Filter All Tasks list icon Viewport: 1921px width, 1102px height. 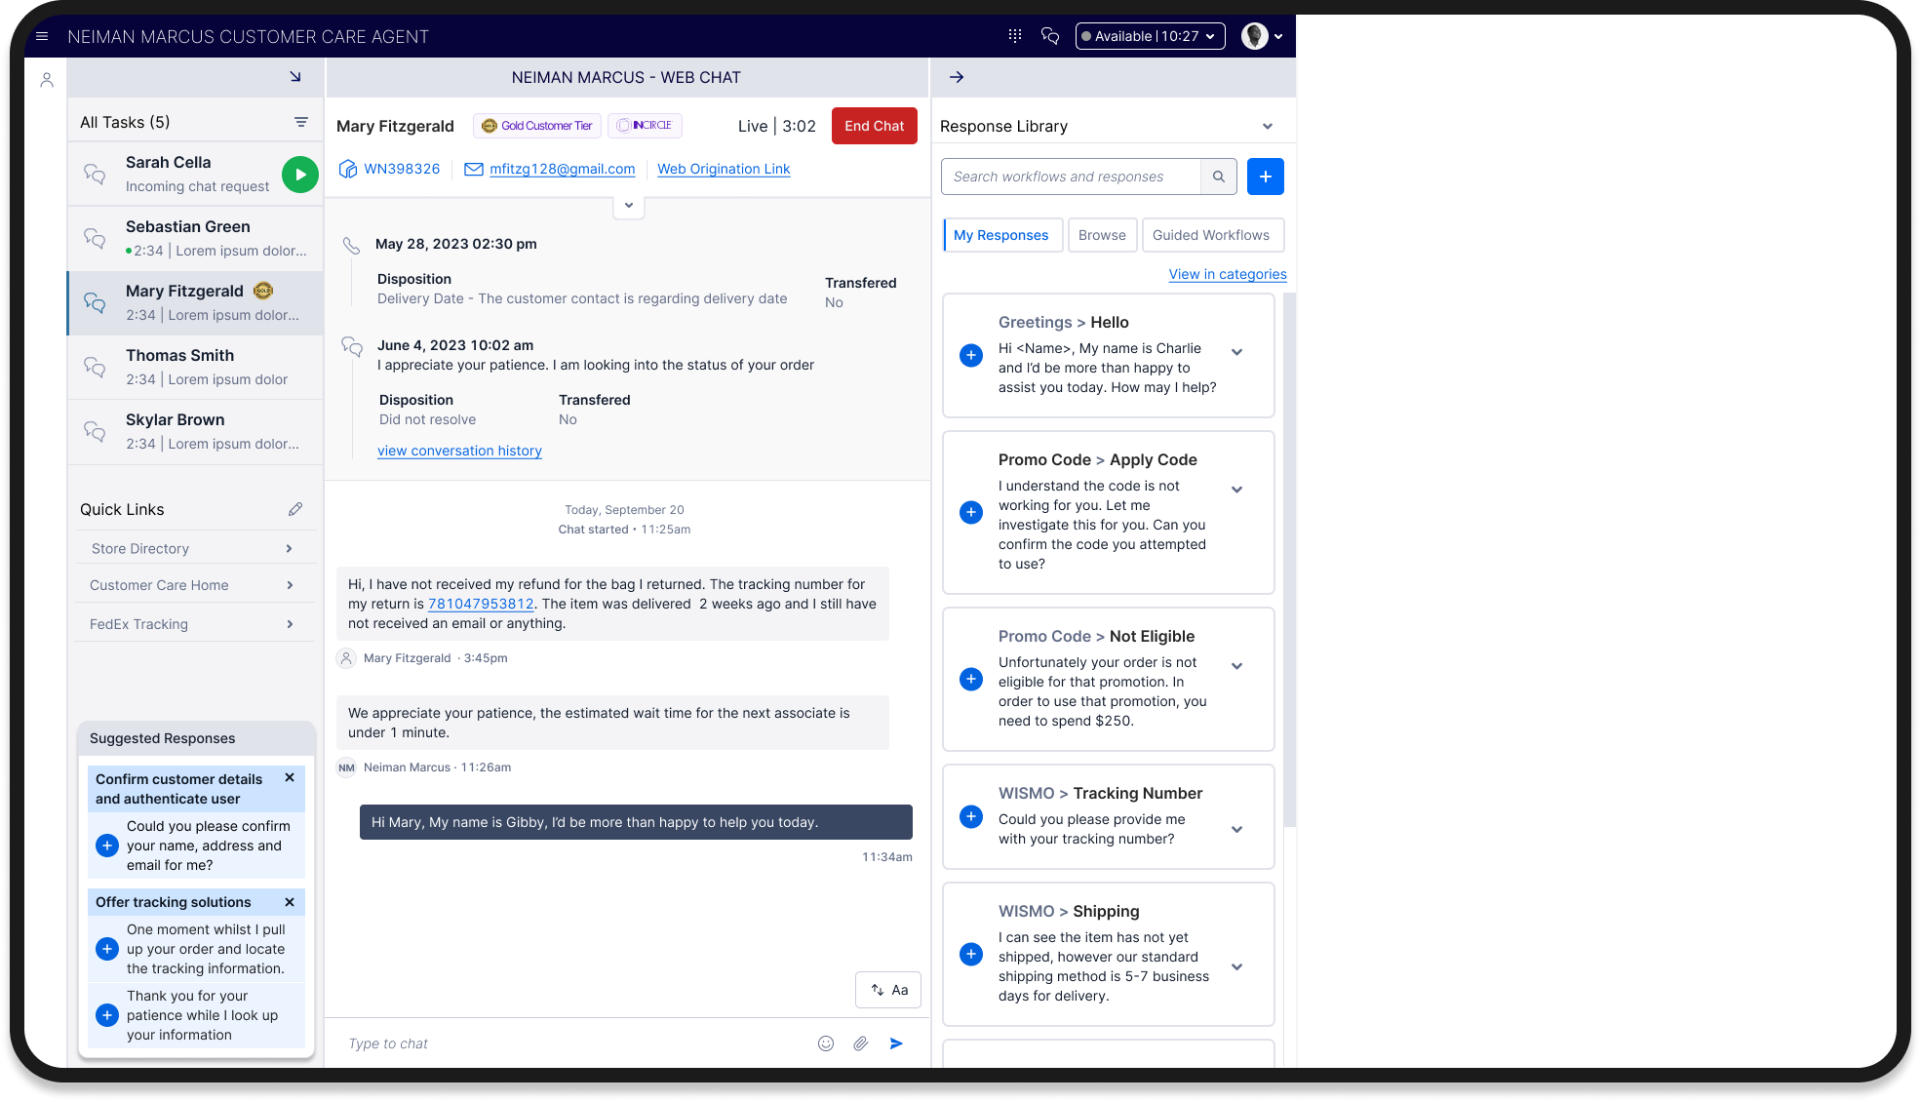click(x=301, y=122)
